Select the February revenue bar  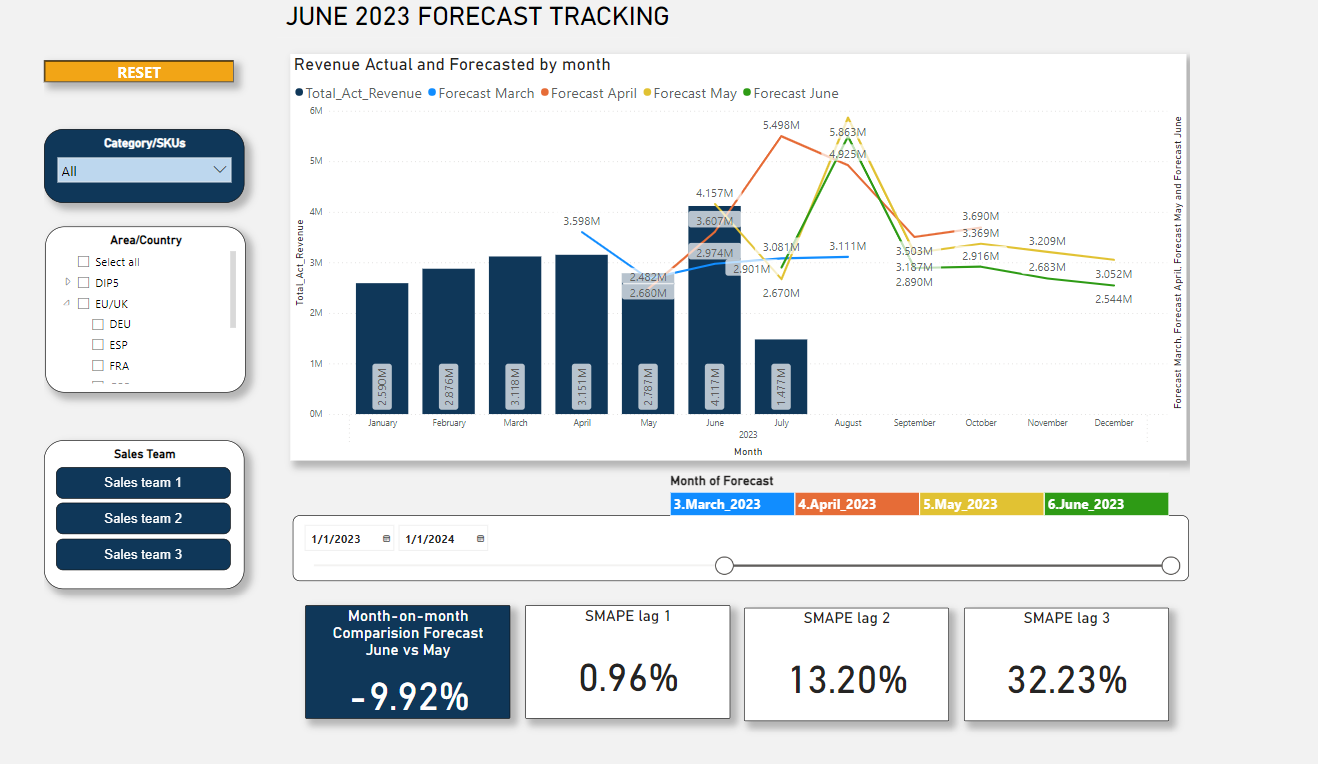click(448, 341)
